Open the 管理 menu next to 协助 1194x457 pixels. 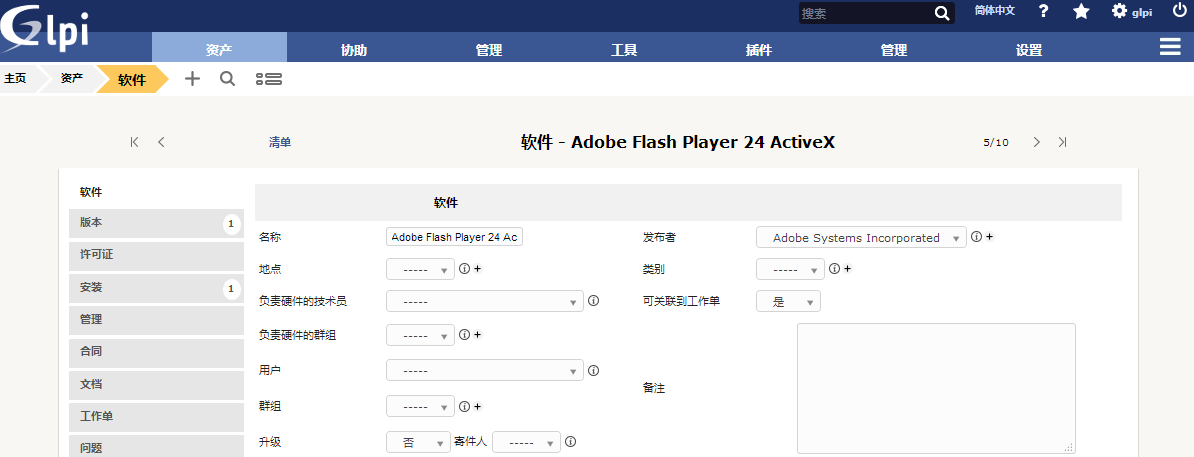point(489,50)
